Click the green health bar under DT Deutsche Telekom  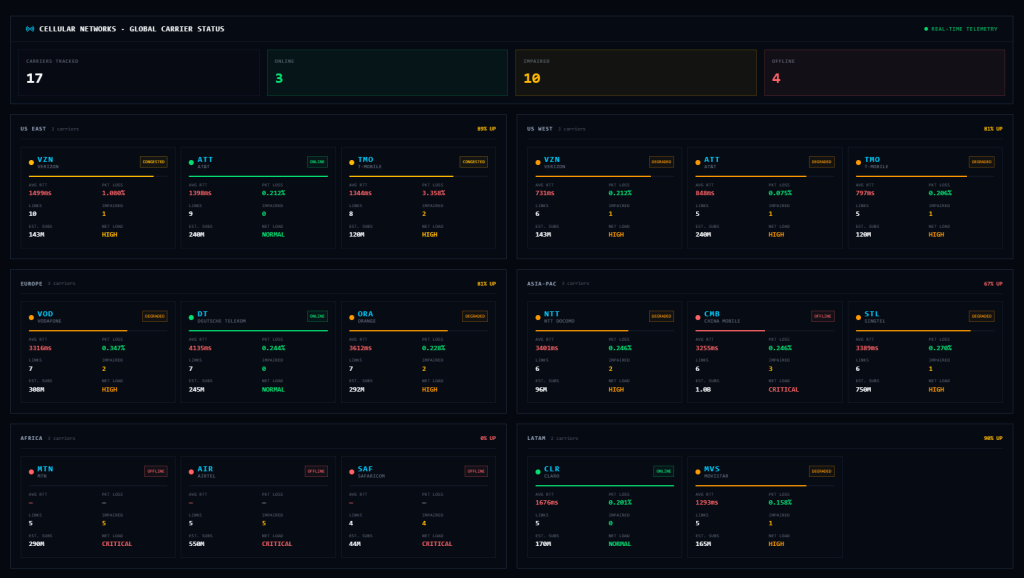click(x=258, y=331)
